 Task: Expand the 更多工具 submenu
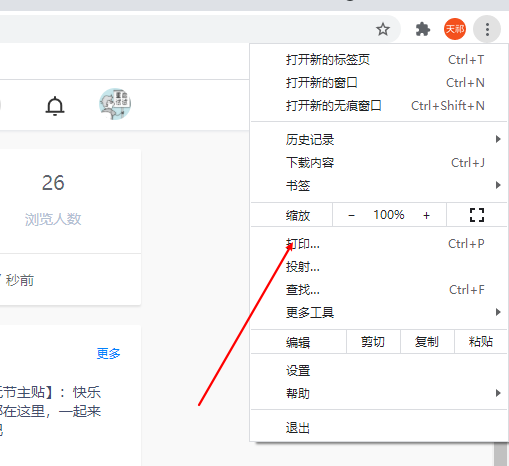379,313
